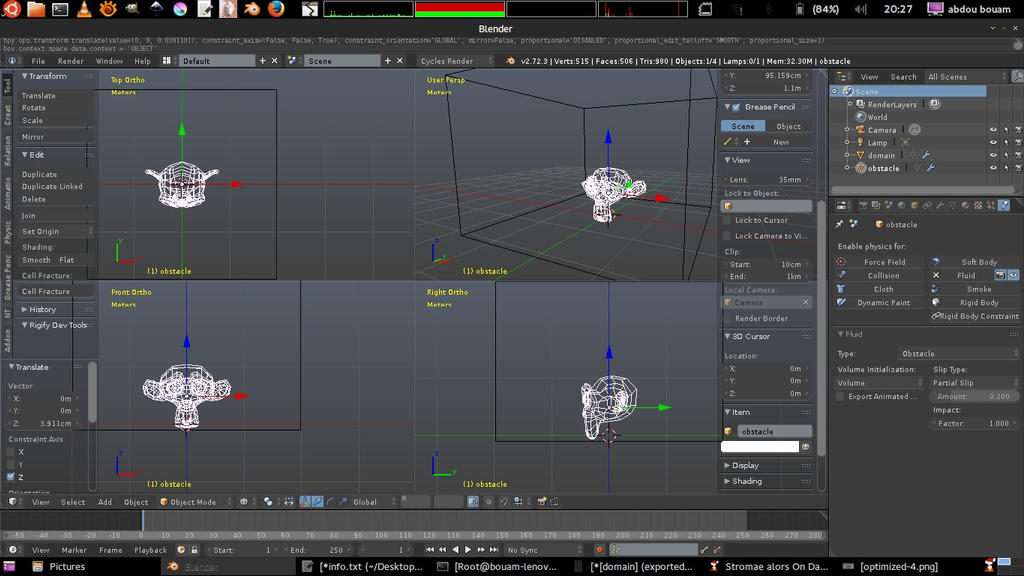Toggle the Grease Pencil checkbox
This screenshot has height=576, width=1024.
[736, 106]
